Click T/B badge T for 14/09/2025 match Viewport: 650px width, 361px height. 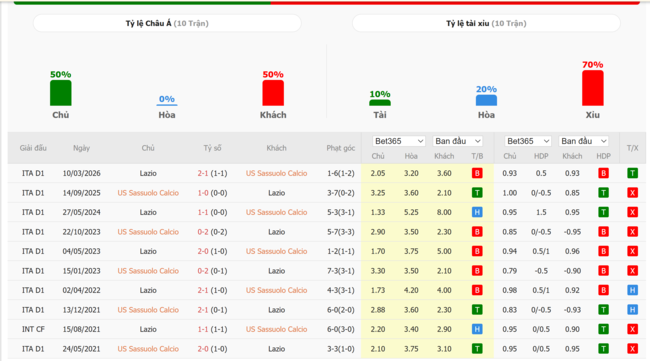point(477,193)
